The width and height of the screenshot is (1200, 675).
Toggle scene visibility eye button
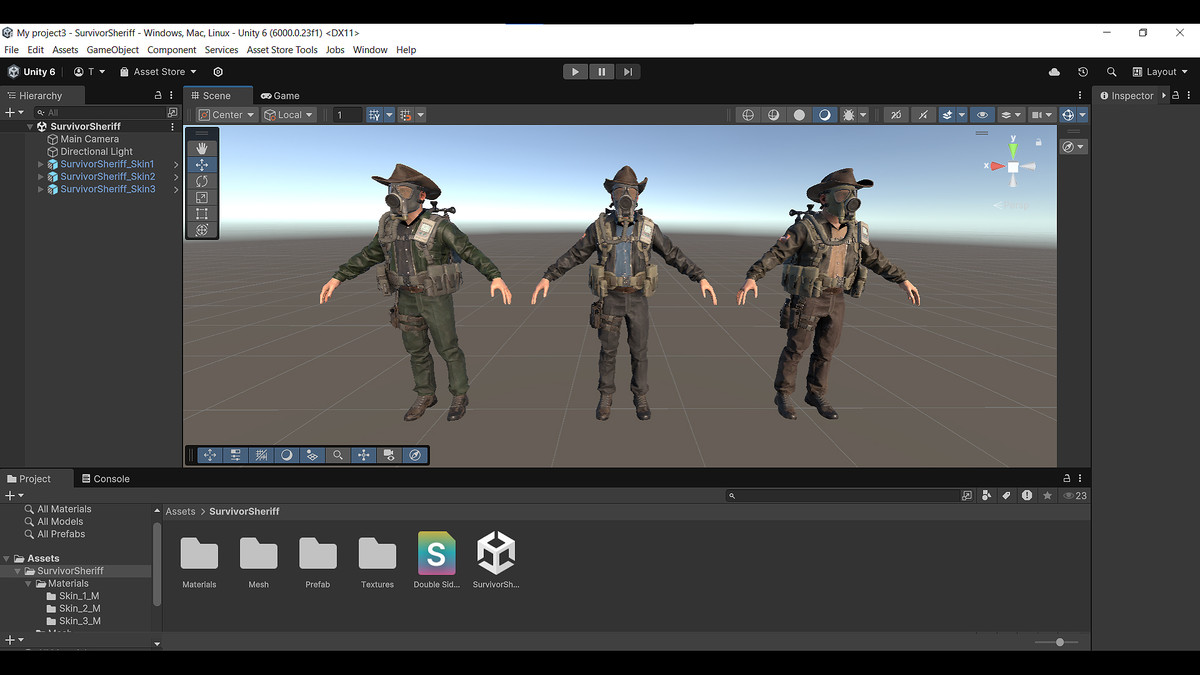point(983,115)
